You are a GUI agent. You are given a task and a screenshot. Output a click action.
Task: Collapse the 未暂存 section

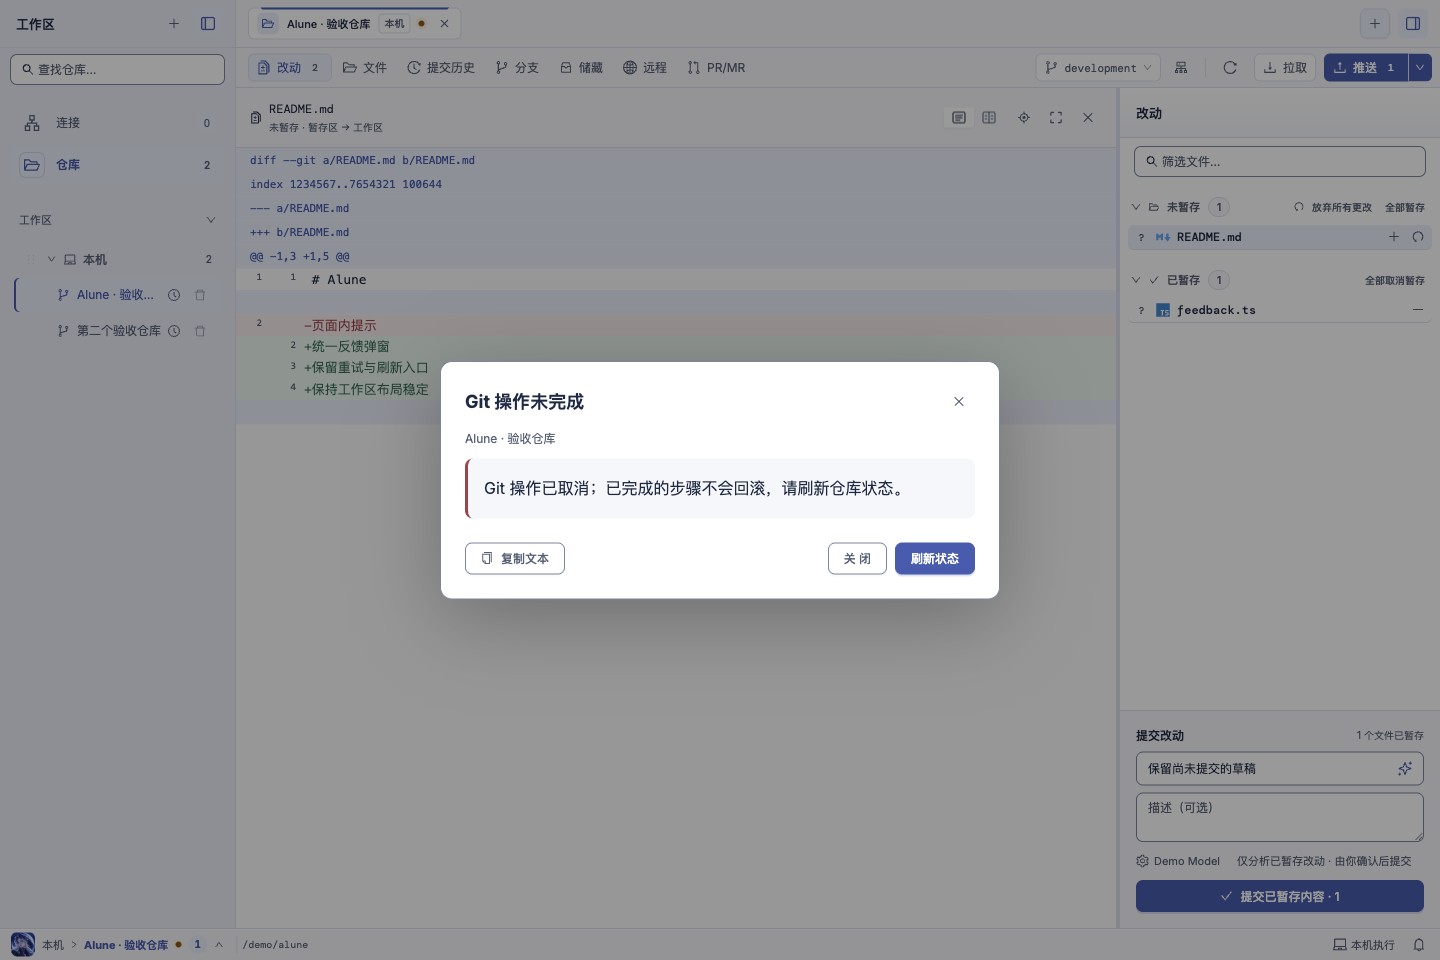(x=1136, y=207)
